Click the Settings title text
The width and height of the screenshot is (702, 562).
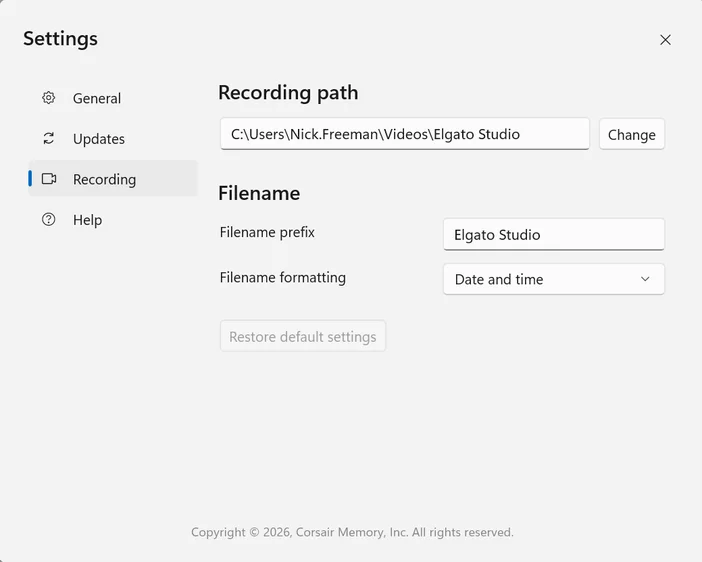point(60,39)
